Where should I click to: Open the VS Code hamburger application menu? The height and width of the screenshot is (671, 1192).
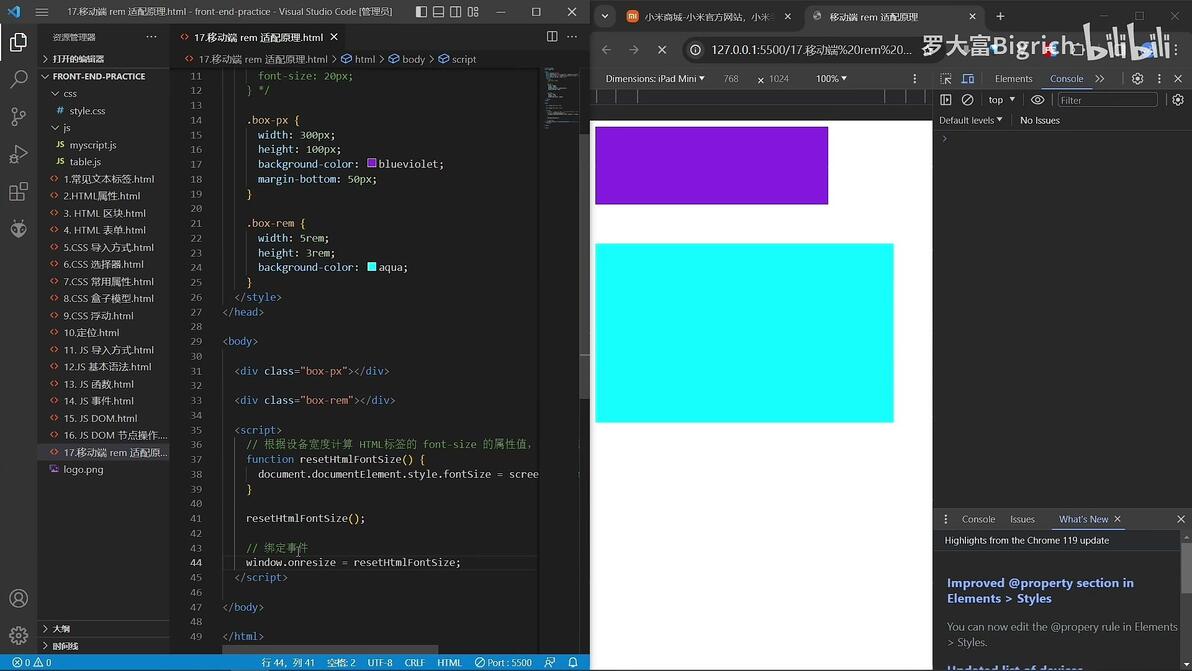click(x=42, y=11)
